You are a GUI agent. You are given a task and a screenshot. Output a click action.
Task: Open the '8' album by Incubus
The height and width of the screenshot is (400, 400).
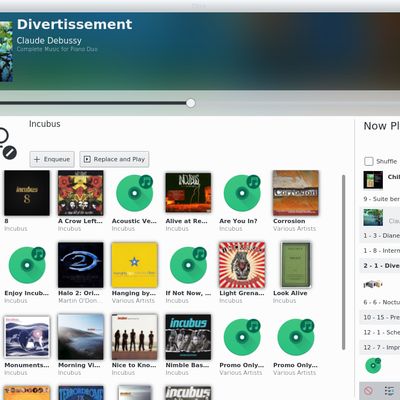27,193
